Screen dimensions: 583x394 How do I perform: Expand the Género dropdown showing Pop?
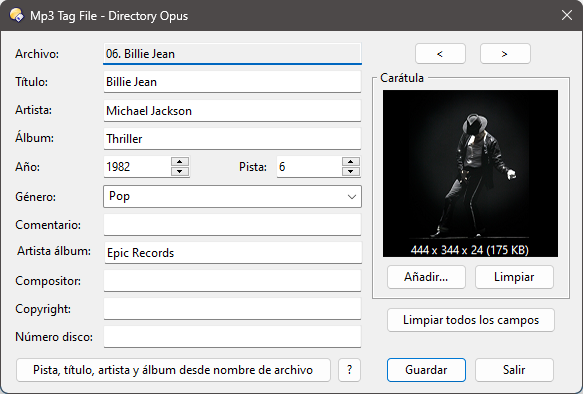232,197
